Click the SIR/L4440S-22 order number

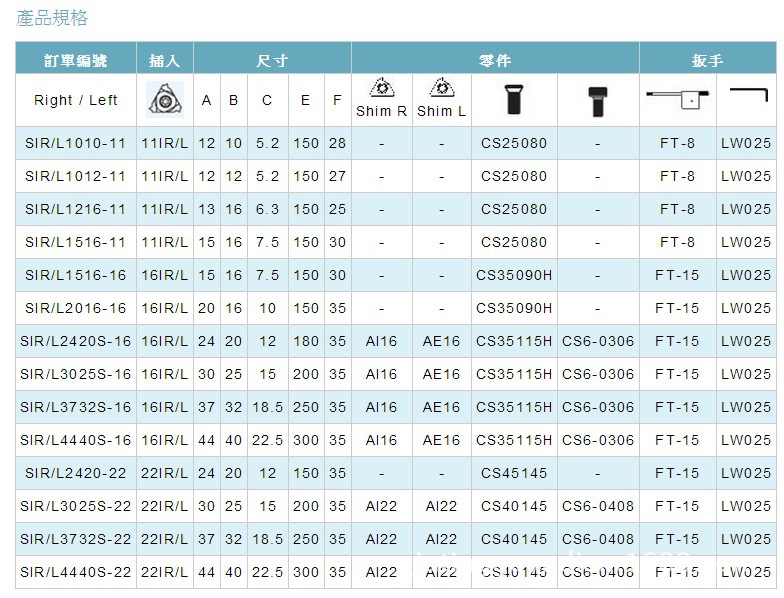click(x=75, y=572)
